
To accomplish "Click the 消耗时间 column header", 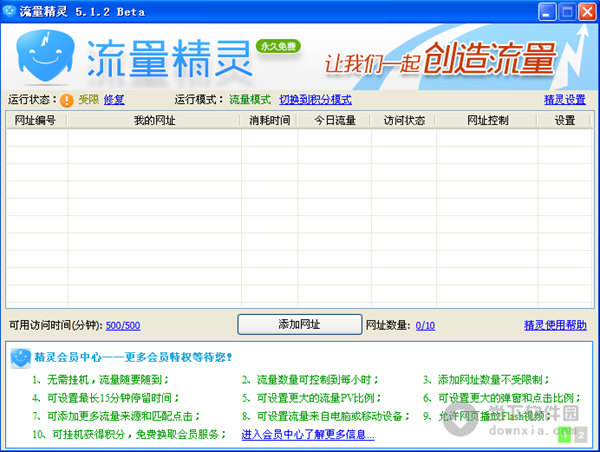I will (x=269, y=120).
